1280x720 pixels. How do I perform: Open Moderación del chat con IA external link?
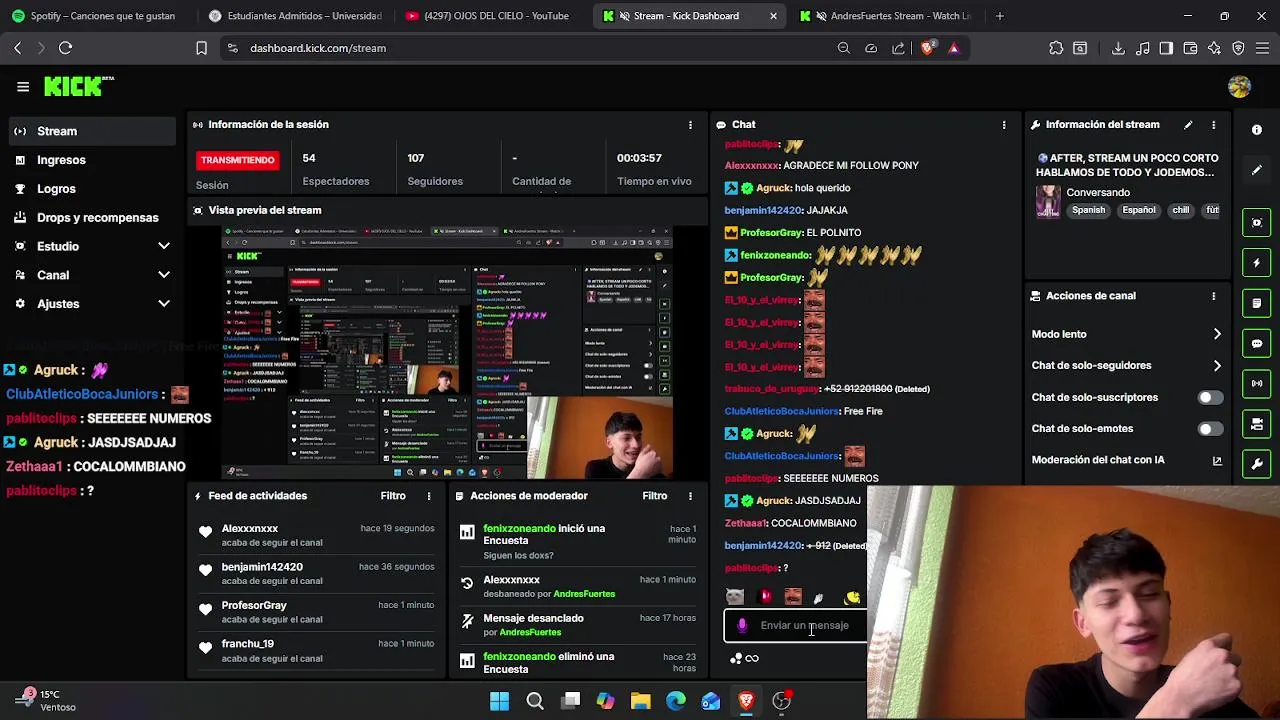click(1217, 461)
